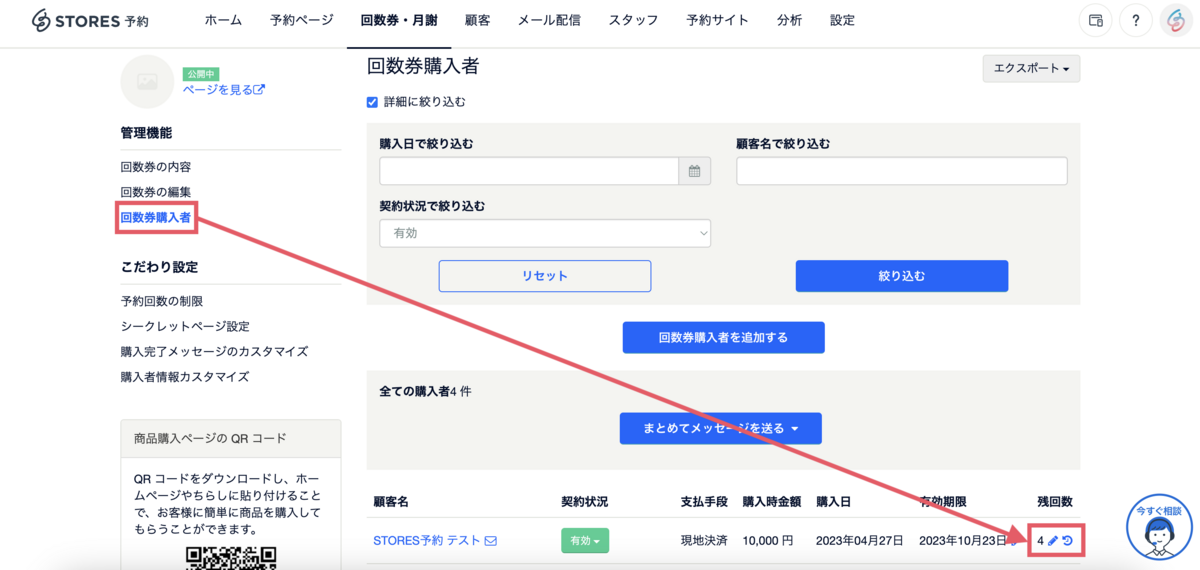Click the envelope icon beside STORES予約 テスト
The height and width of the screenshot is (570, 1200).
(x=491, y=541)
